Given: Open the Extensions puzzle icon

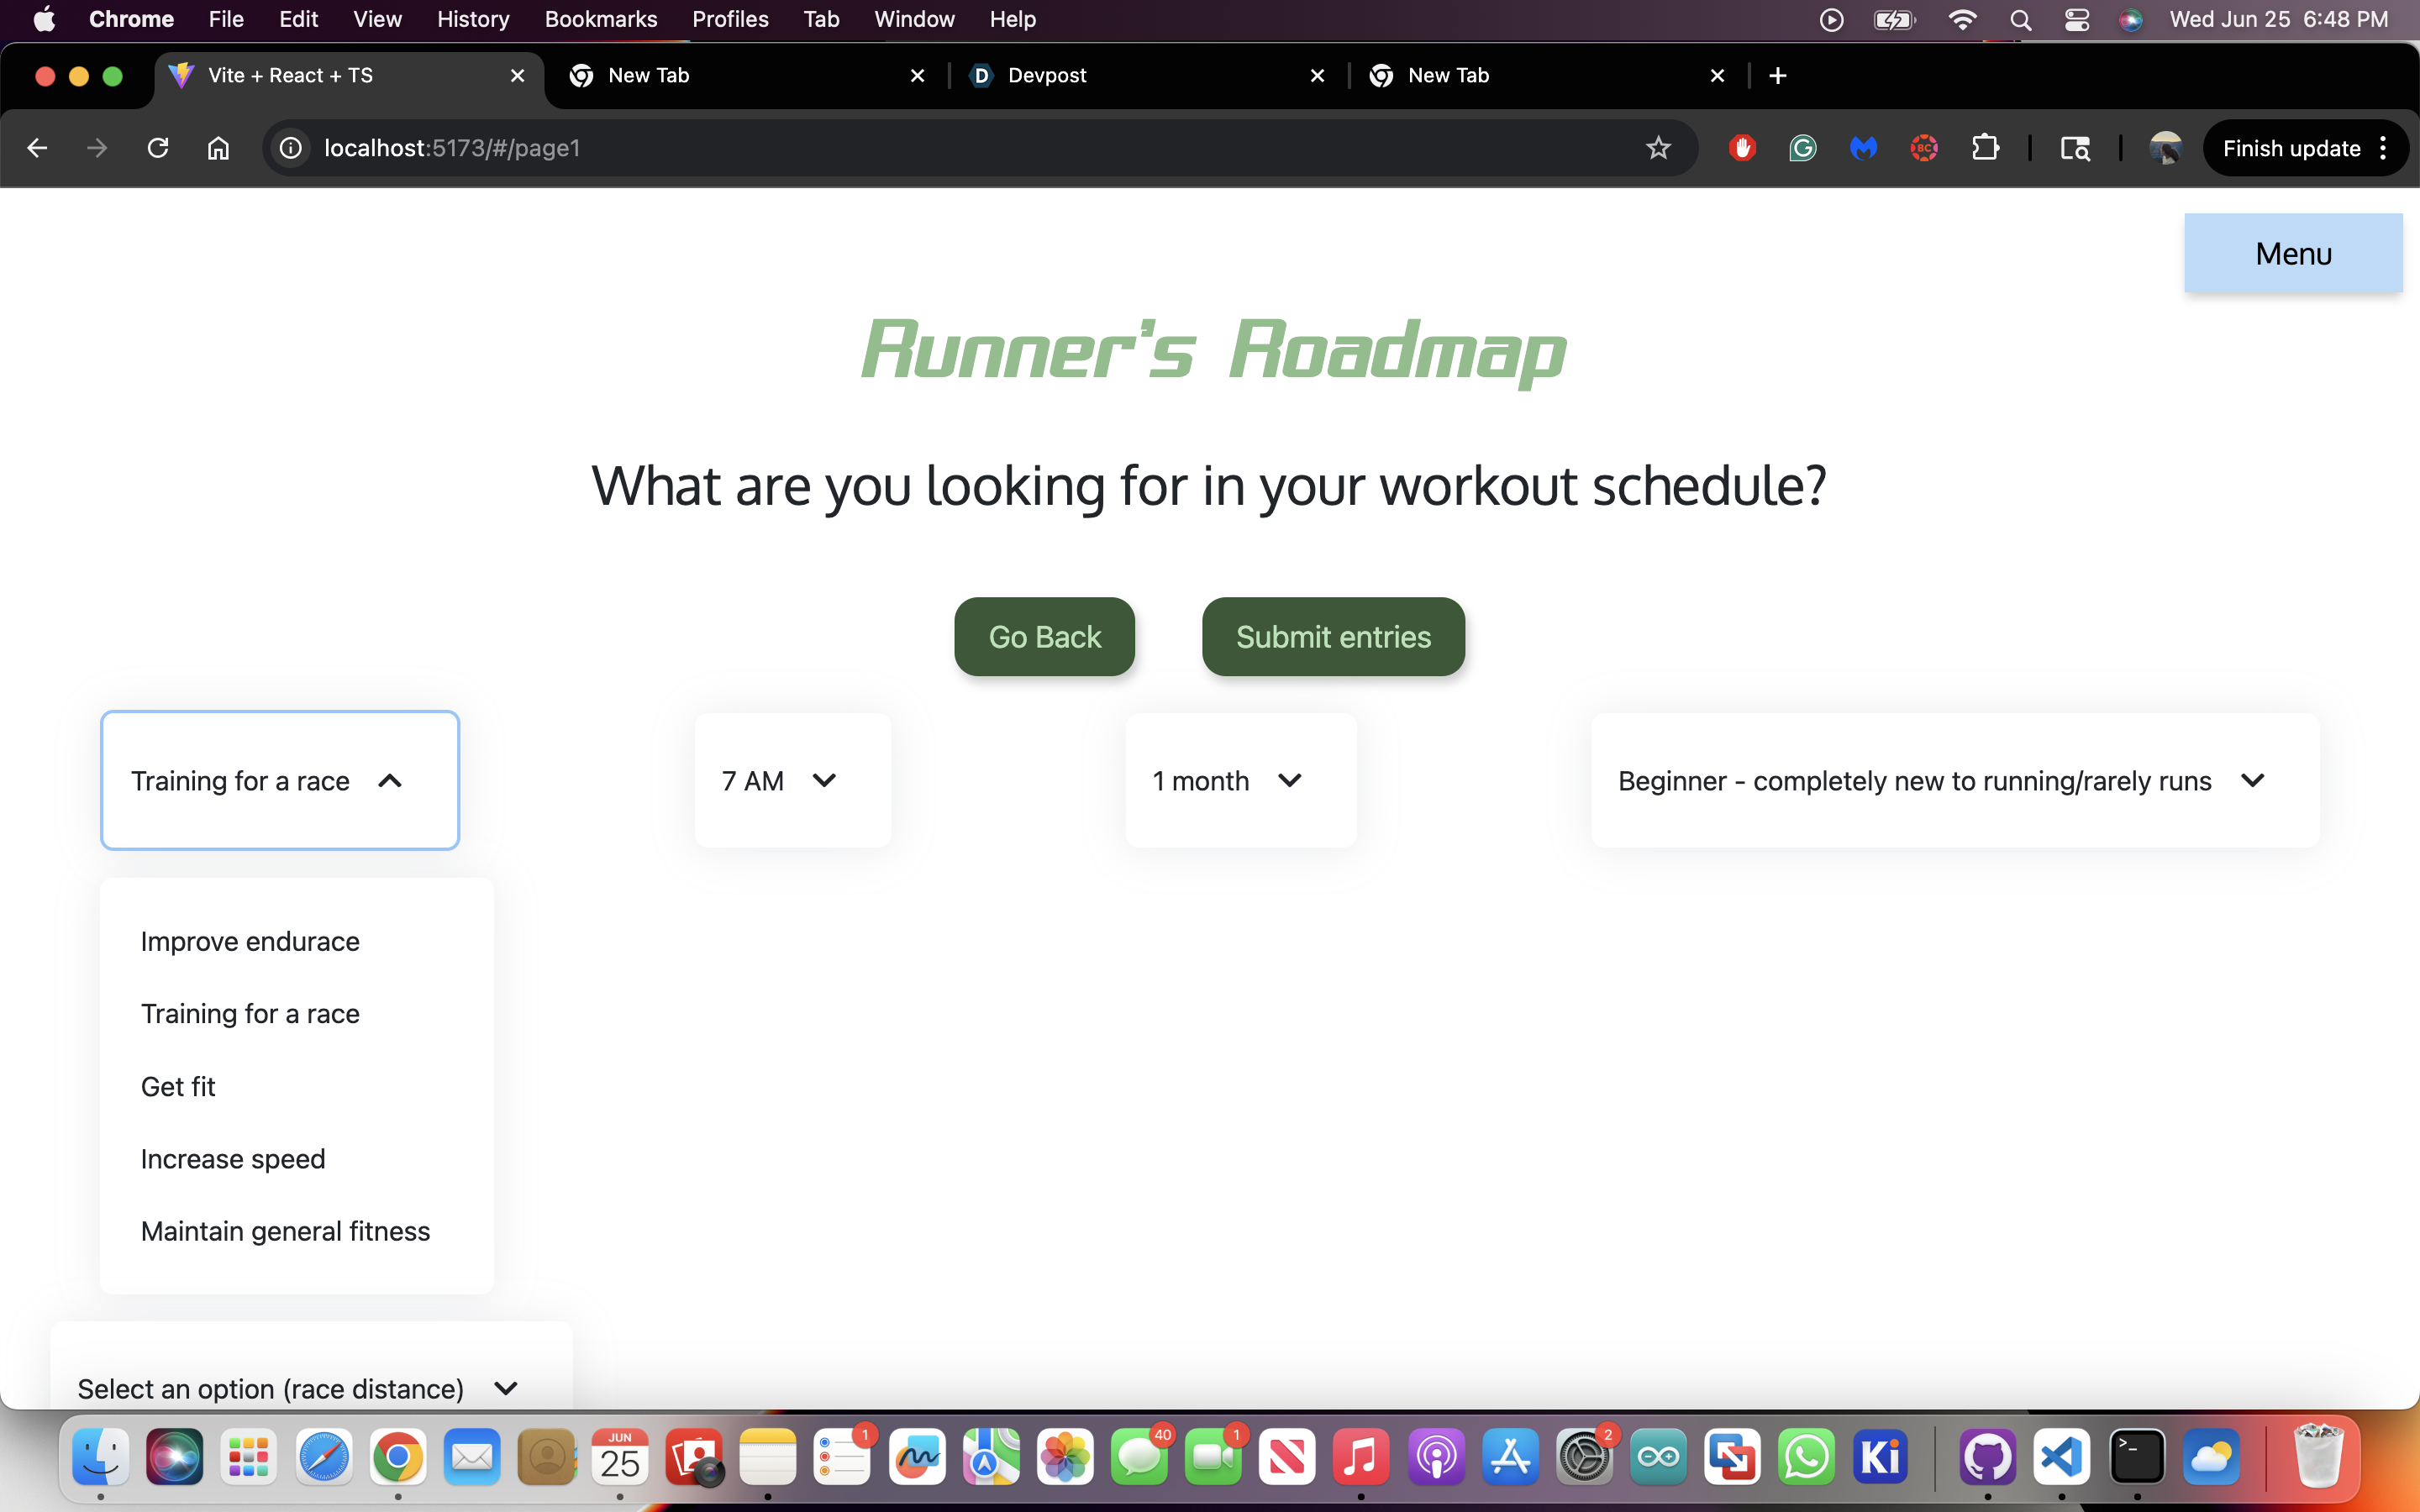Looking at the screenshot, I should [x=1985, y=148].
